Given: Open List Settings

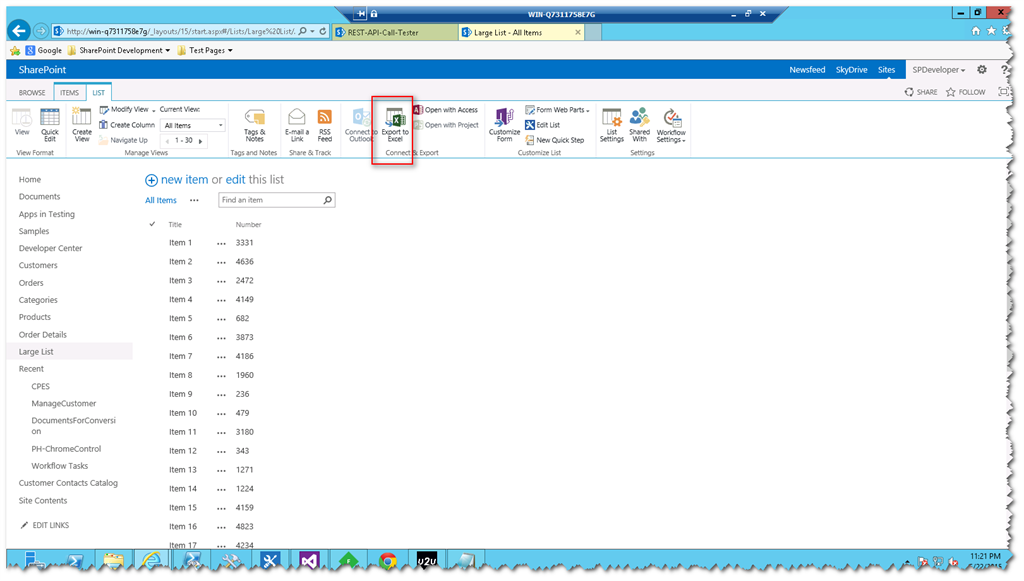Looking at the screenshot, I should coord(613,123).
